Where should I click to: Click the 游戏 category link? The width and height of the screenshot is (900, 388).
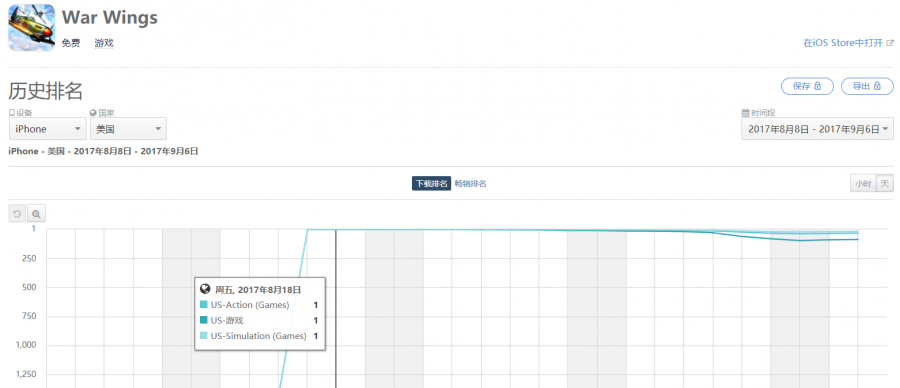(104, 43)
